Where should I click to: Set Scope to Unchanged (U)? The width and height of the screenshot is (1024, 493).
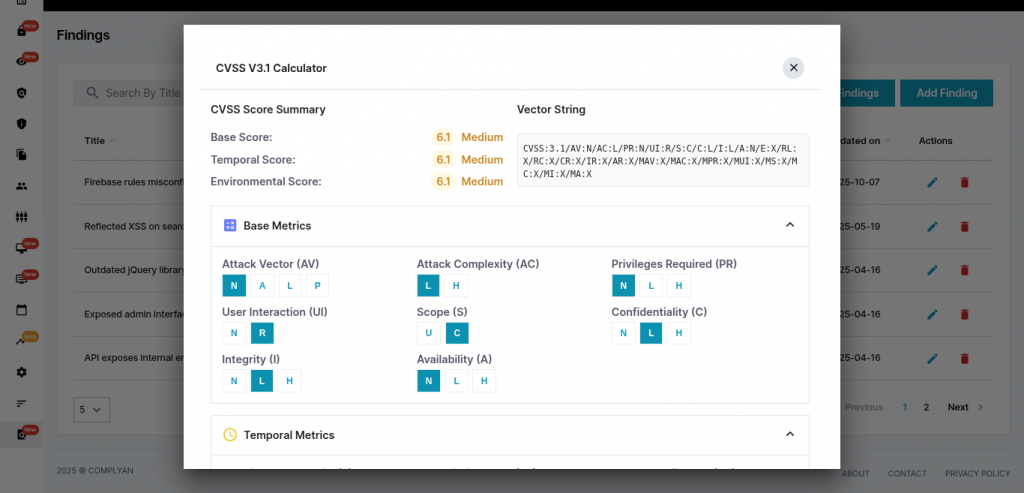(x=428, y=333)
